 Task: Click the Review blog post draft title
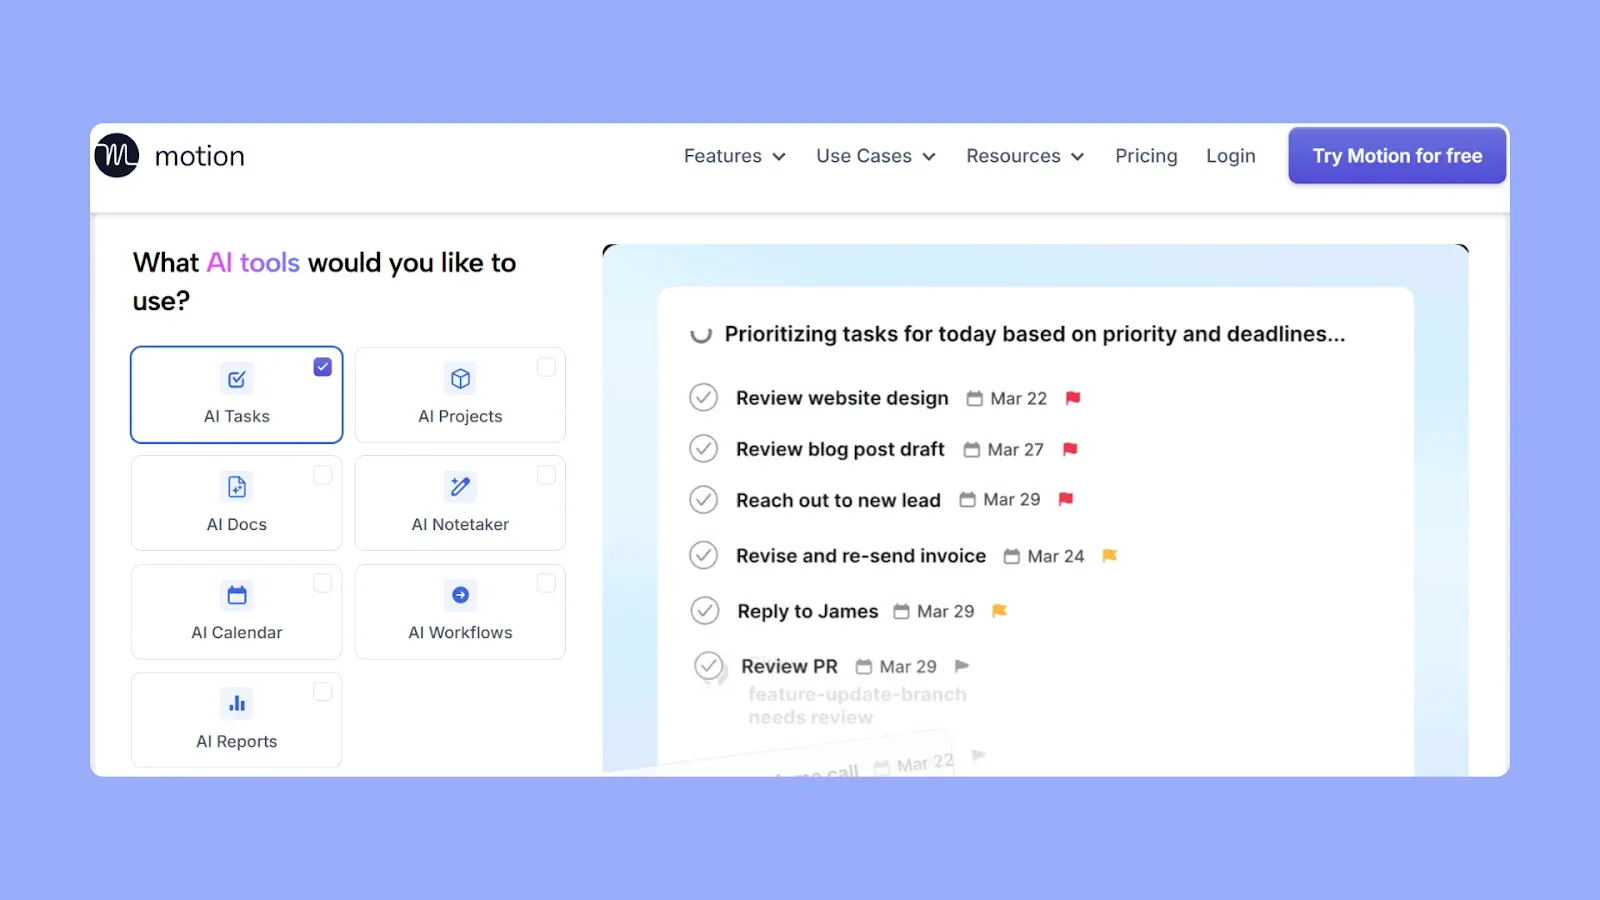(840, 449)
